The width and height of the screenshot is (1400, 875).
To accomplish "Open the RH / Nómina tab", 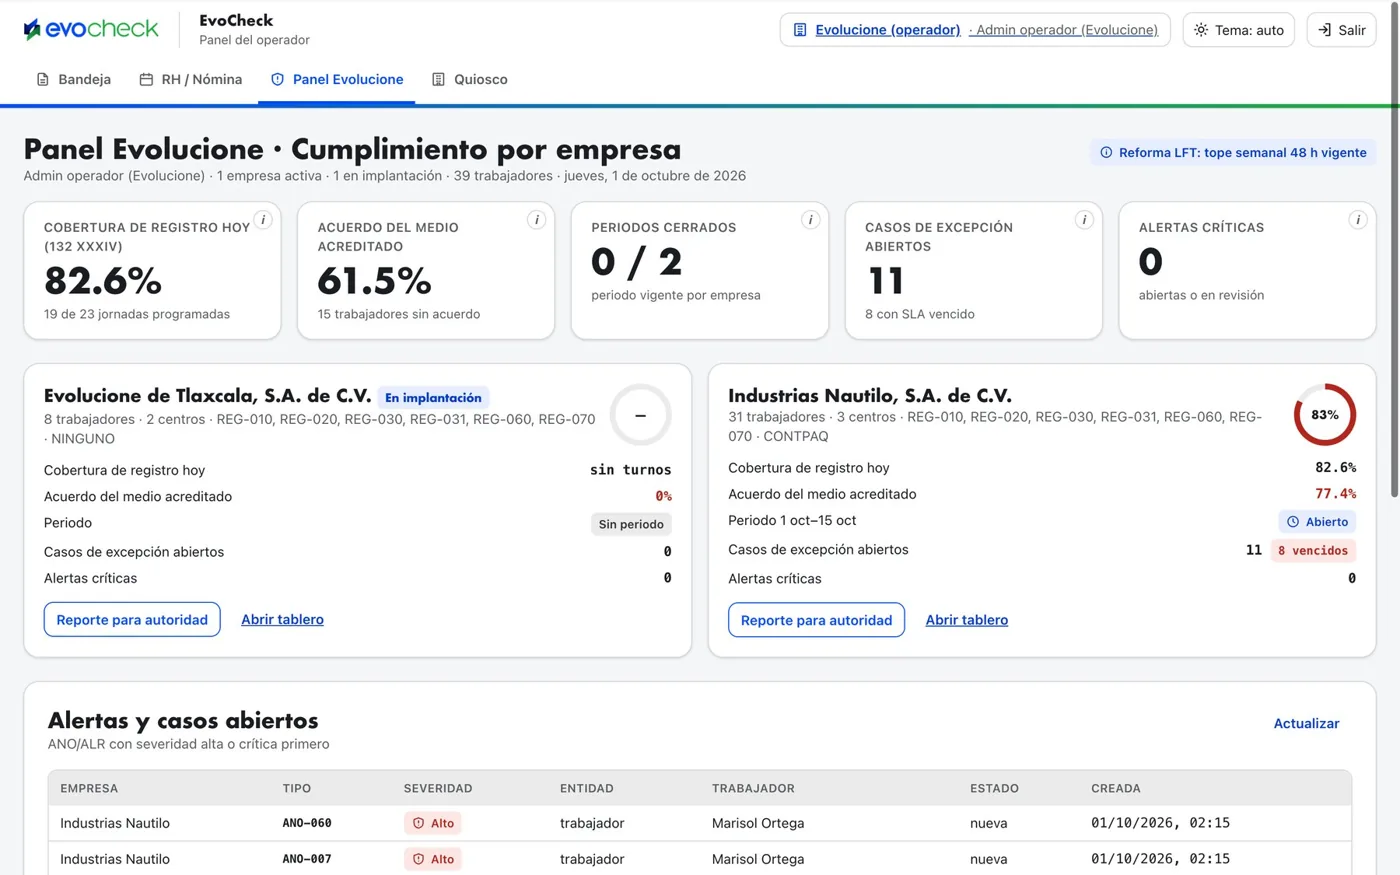I will tap(191, 79).
